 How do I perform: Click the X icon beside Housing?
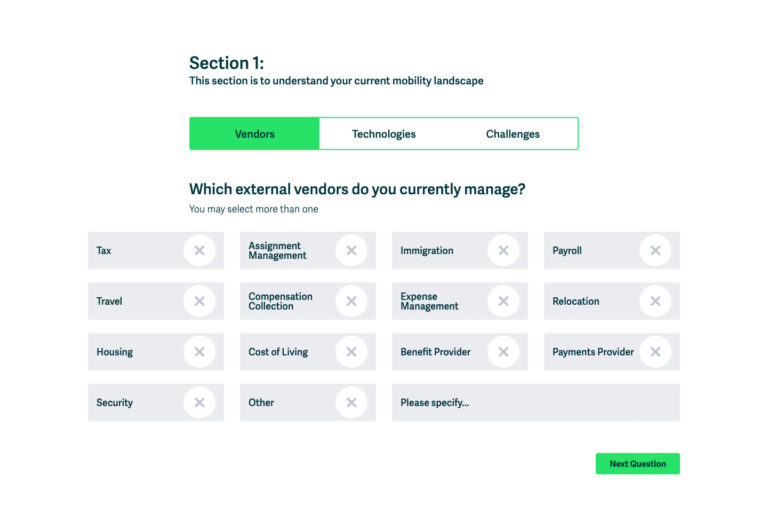199,352
